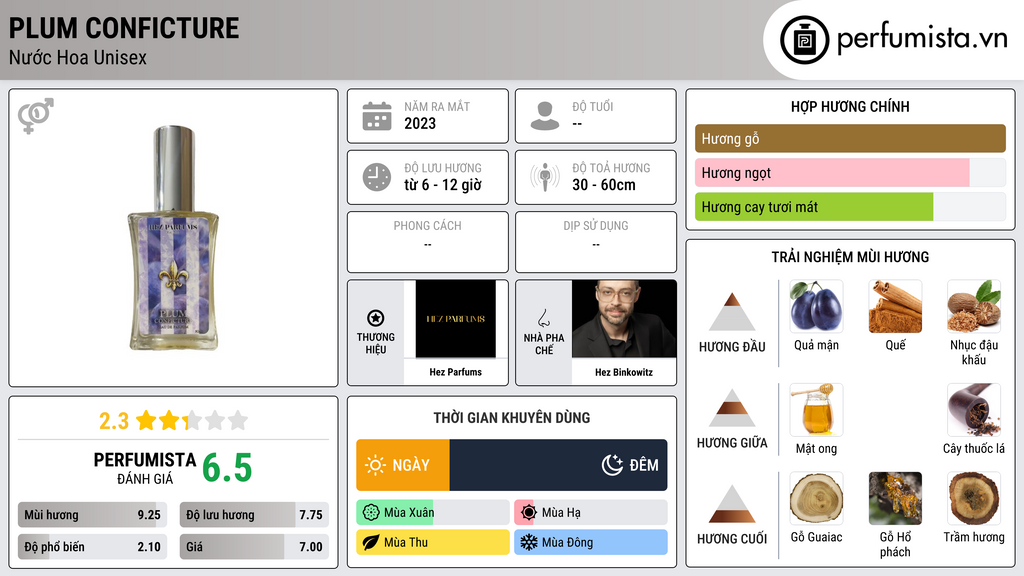The width and height of the screenshot is (1024, 576).
Task: Click the clock icon for longevity
Action: coord(377,177)
